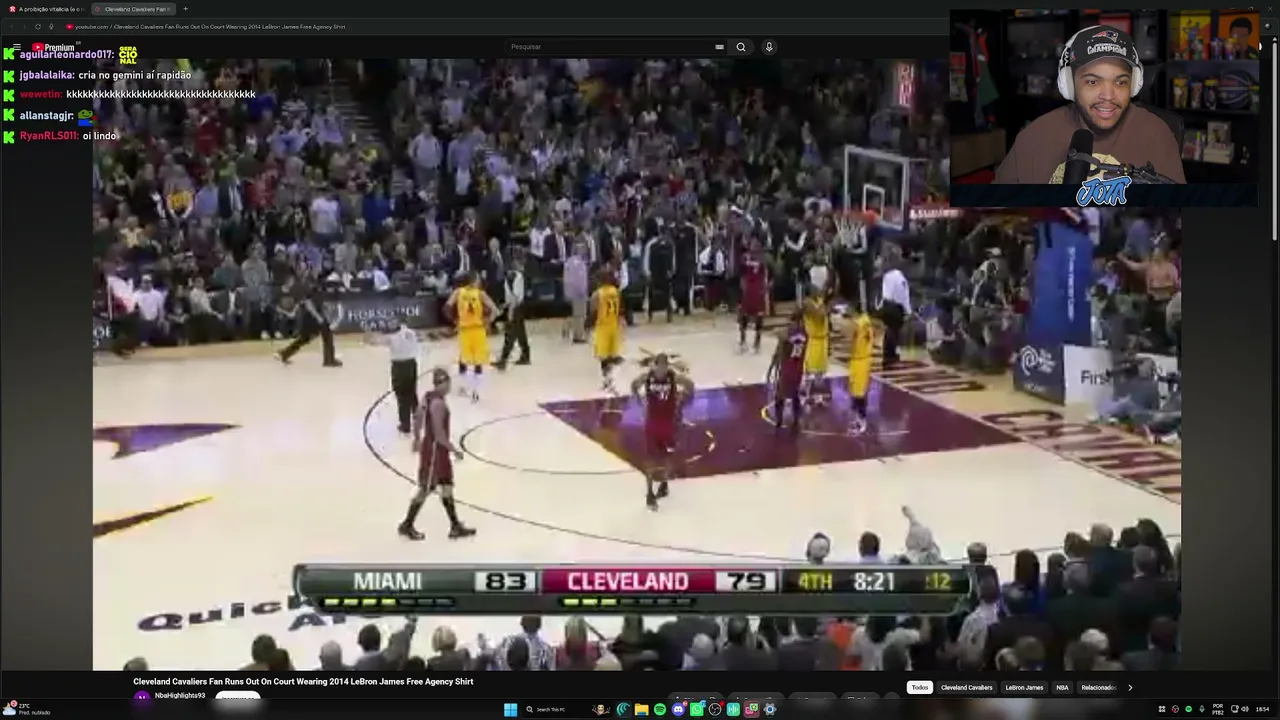Screen dimensions: 1280x720
Task: Open the NbaHighlights93 channel link
Action: [x=180, y=696]
